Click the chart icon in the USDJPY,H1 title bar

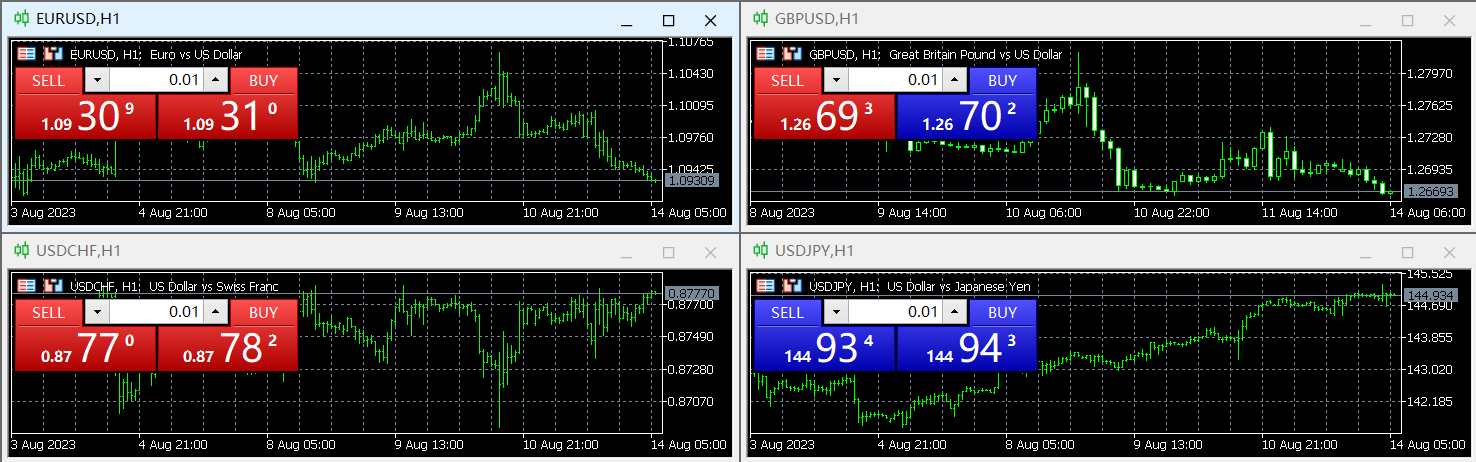pos(760,251)
